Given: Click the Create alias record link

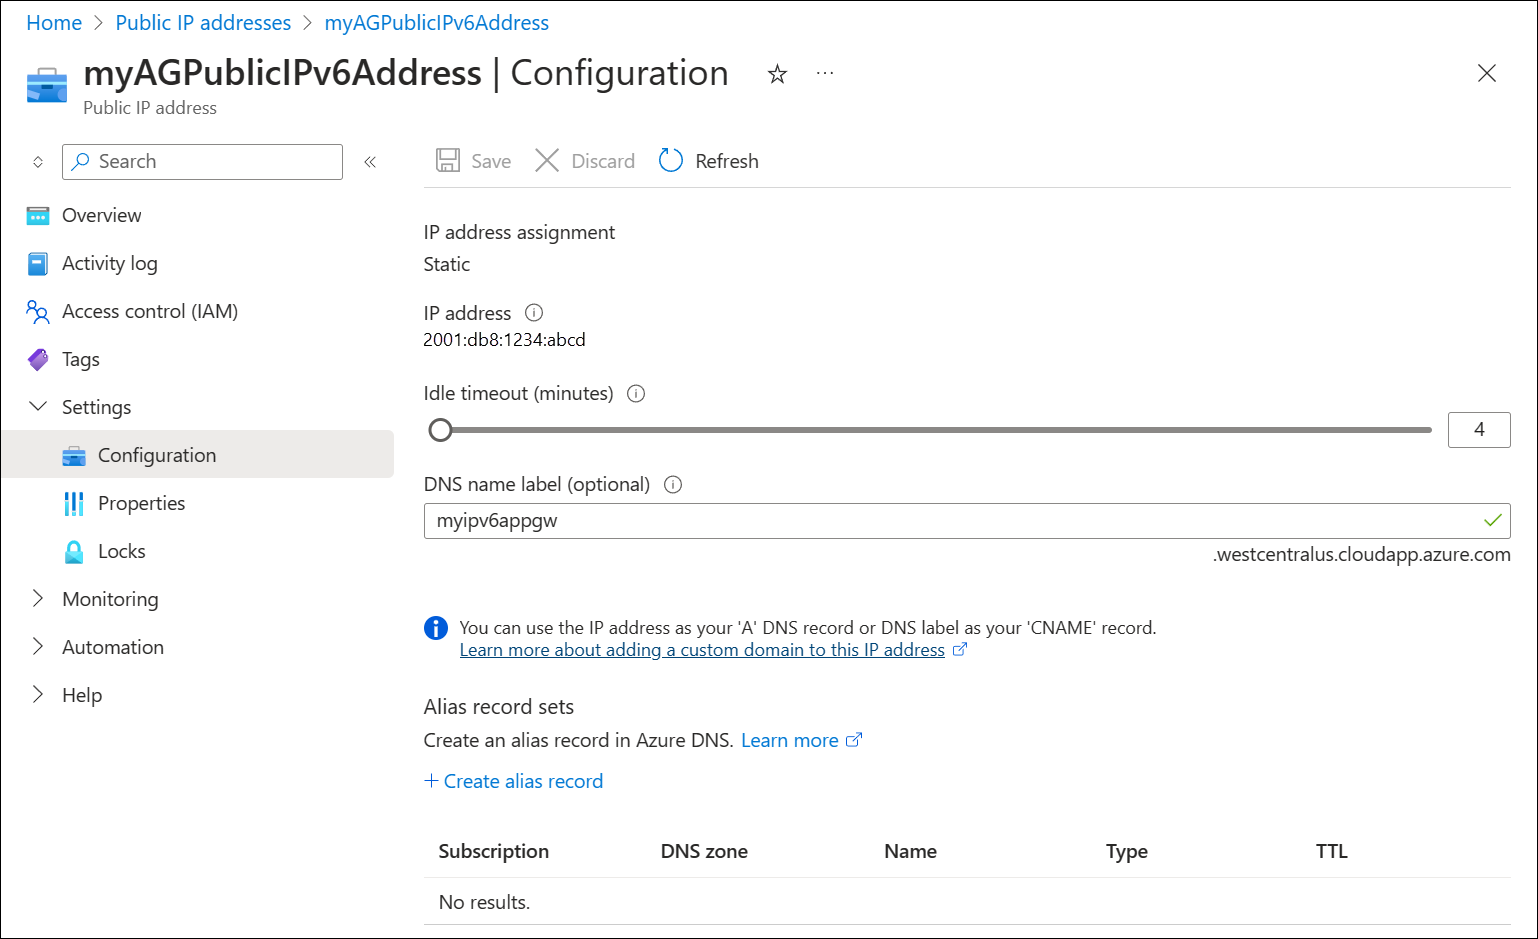Looking at the screenshot, I should (514, 781).
